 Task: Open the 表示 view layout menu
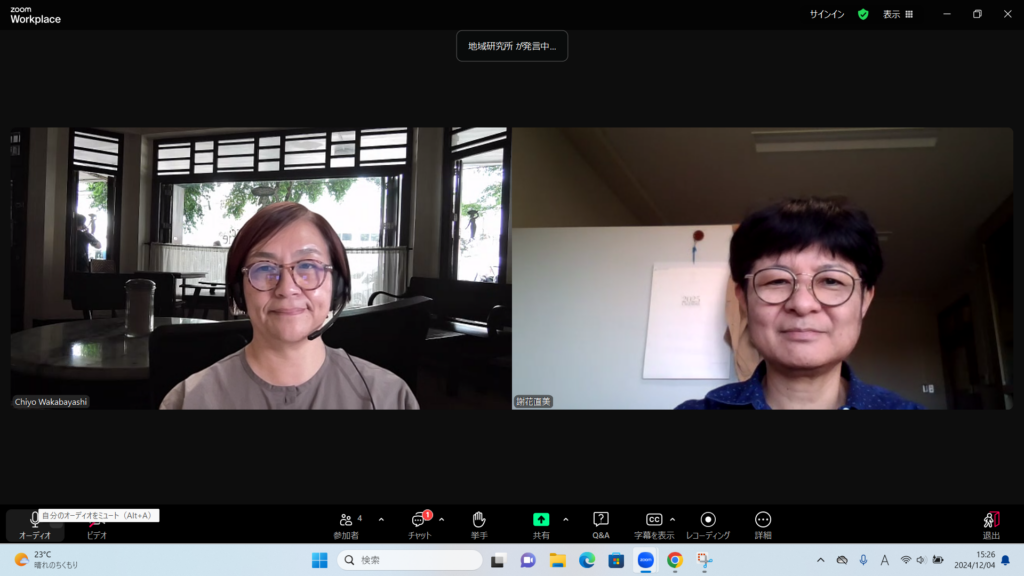click(897, 14)
